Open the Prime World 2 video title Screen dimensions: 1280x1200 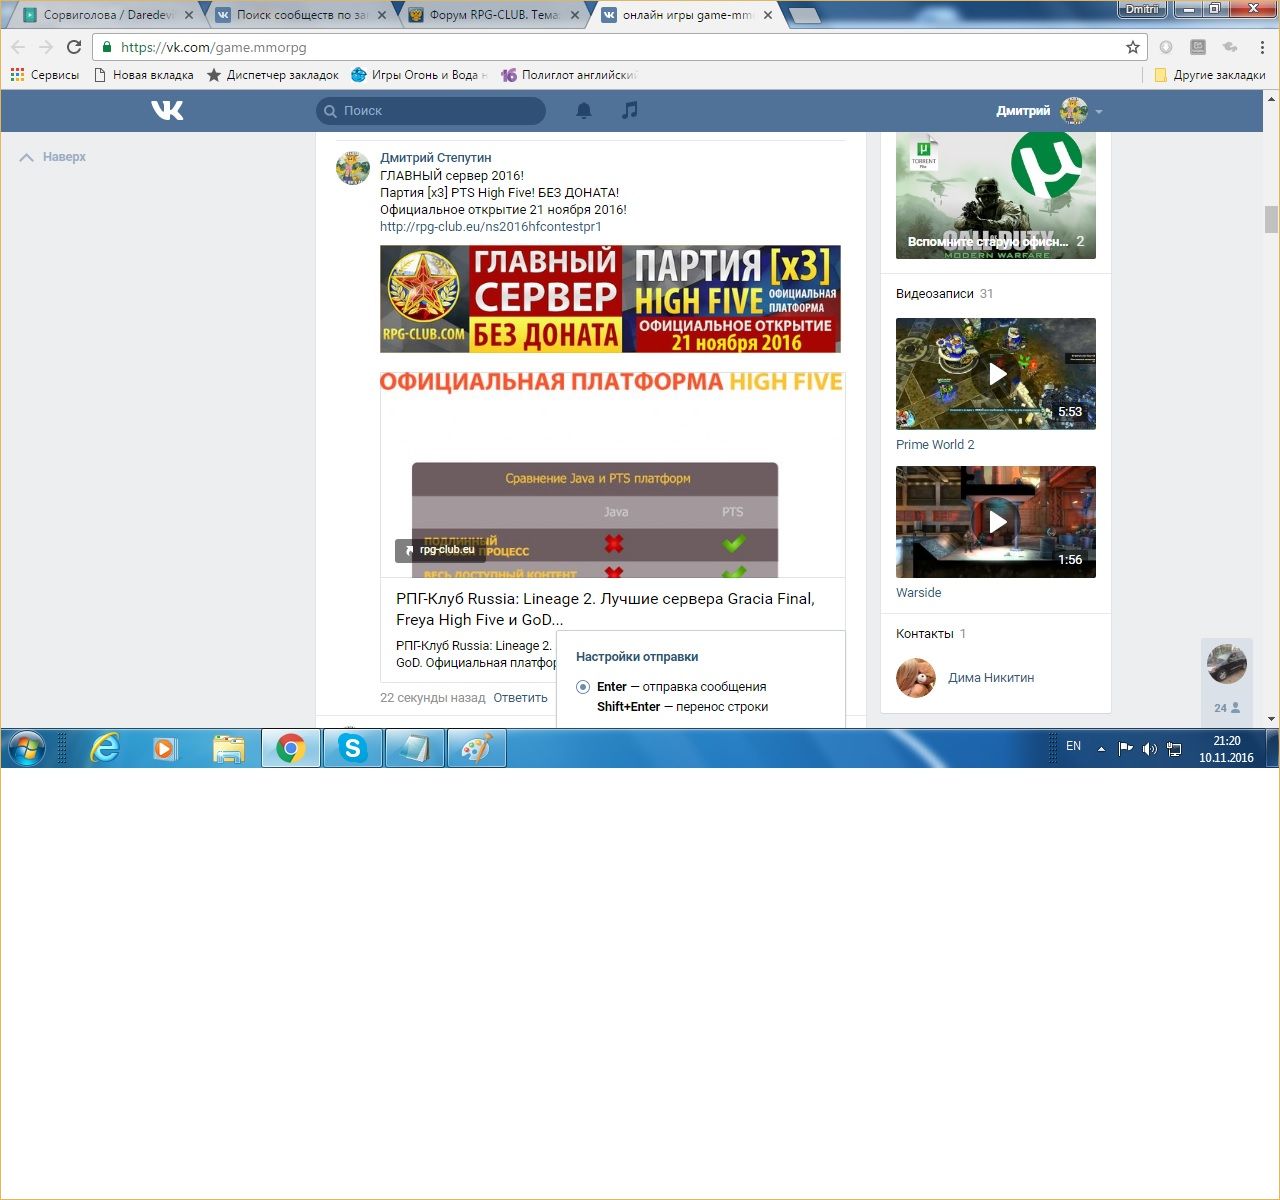pos(935,445)
